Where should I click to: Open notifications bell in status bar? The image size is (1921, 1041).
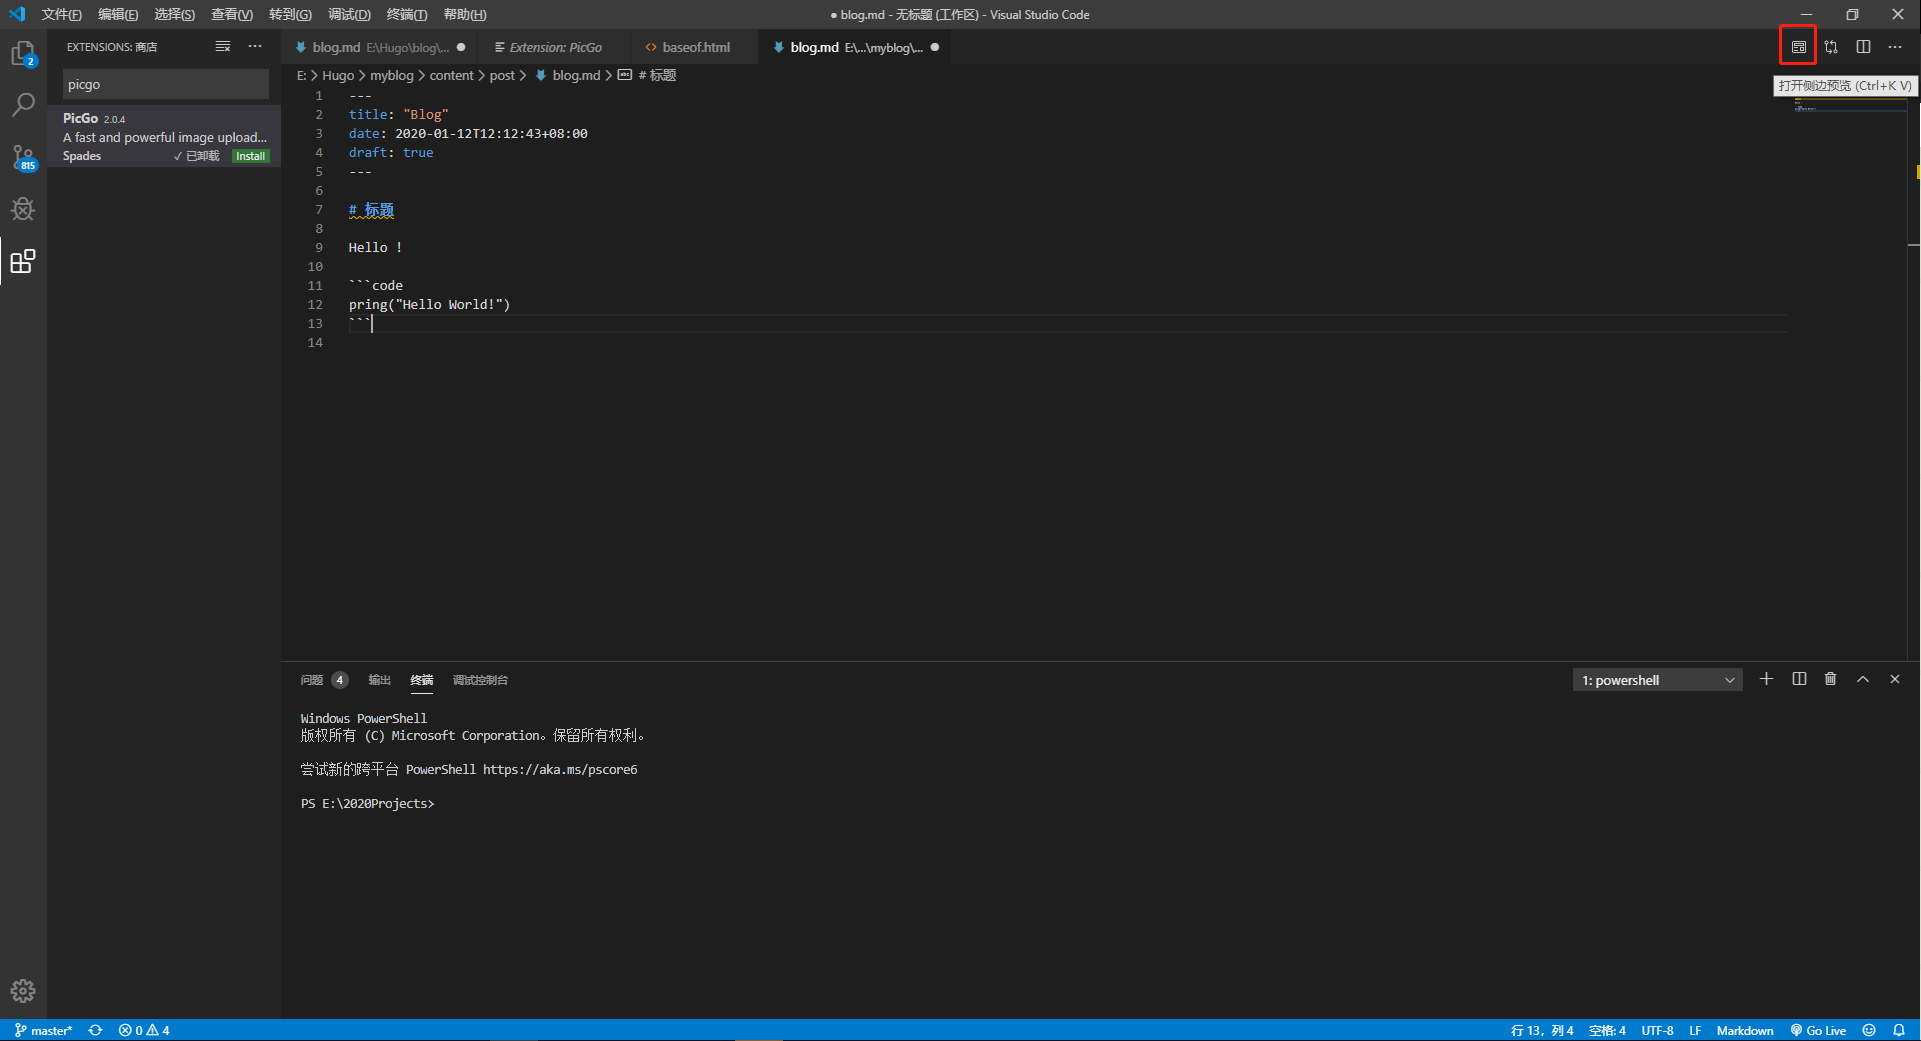1899,1030
